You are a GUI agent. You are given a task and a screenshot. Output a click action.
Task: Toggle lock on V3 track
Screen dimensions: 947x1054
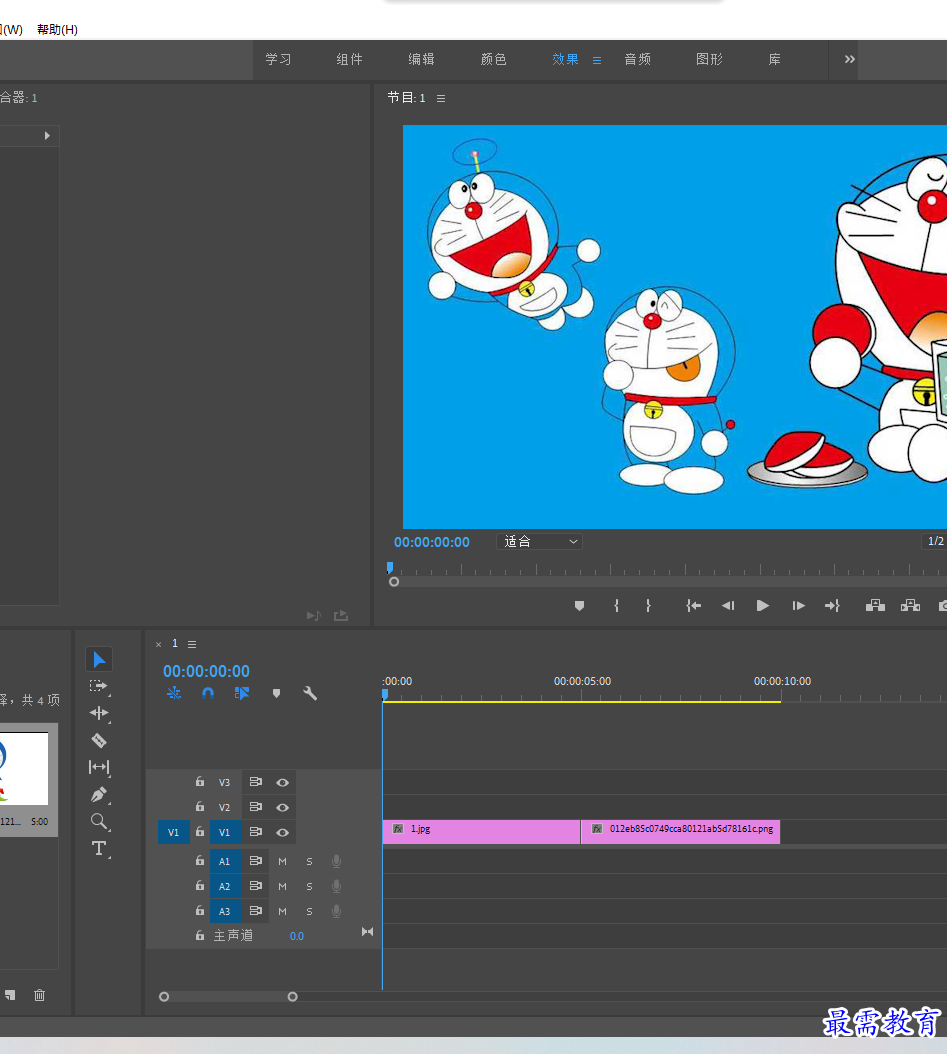pos(200,782)
